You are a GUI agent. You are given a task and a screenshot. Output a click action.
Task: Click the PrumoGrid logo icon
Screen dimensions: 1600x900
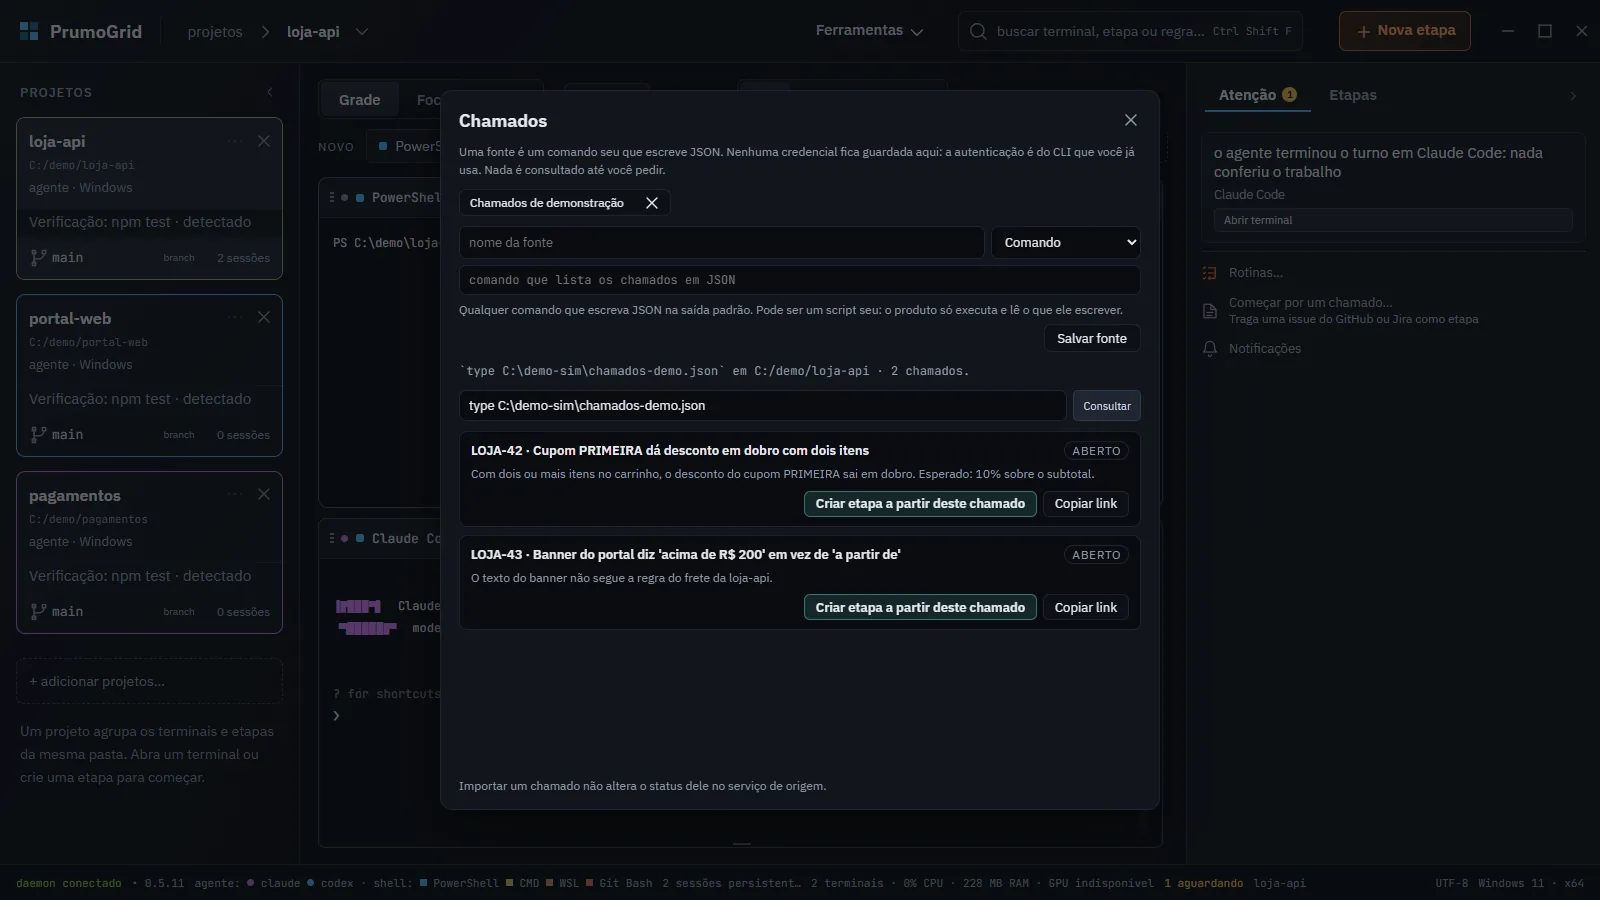point(29,31)
